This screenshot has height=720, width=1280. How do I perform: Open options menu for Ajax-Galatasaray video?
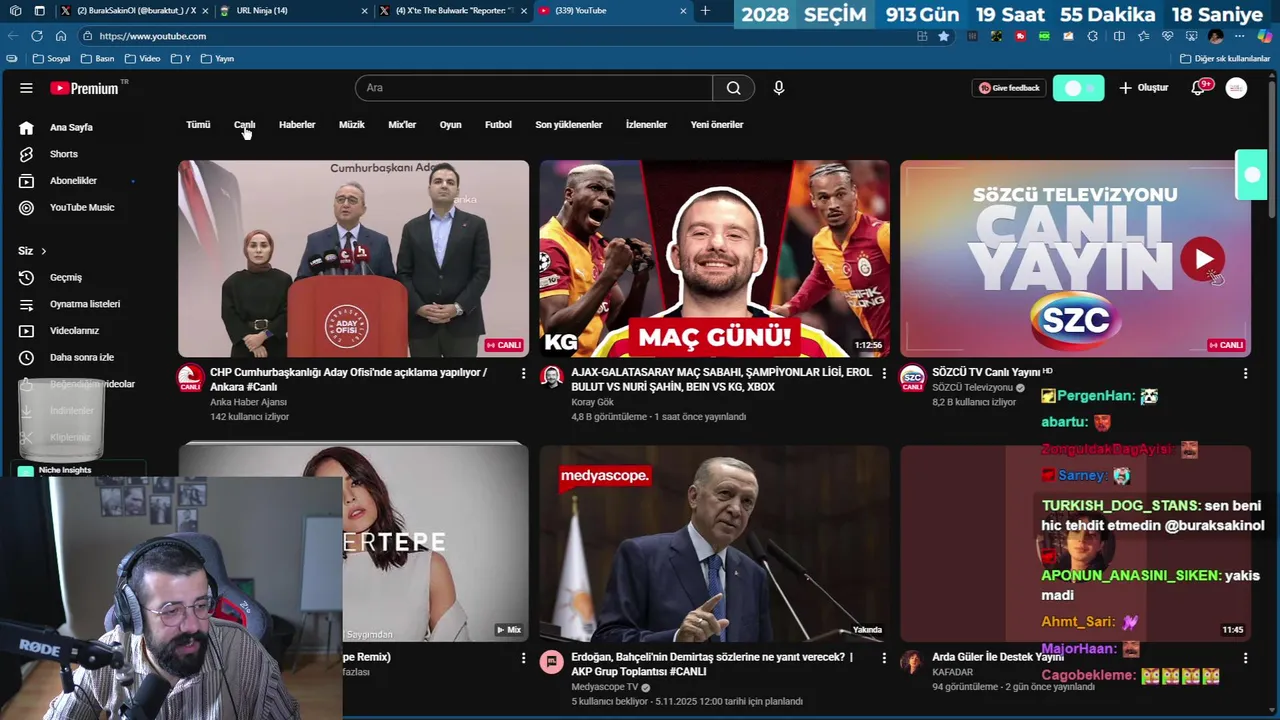[884, 373]
